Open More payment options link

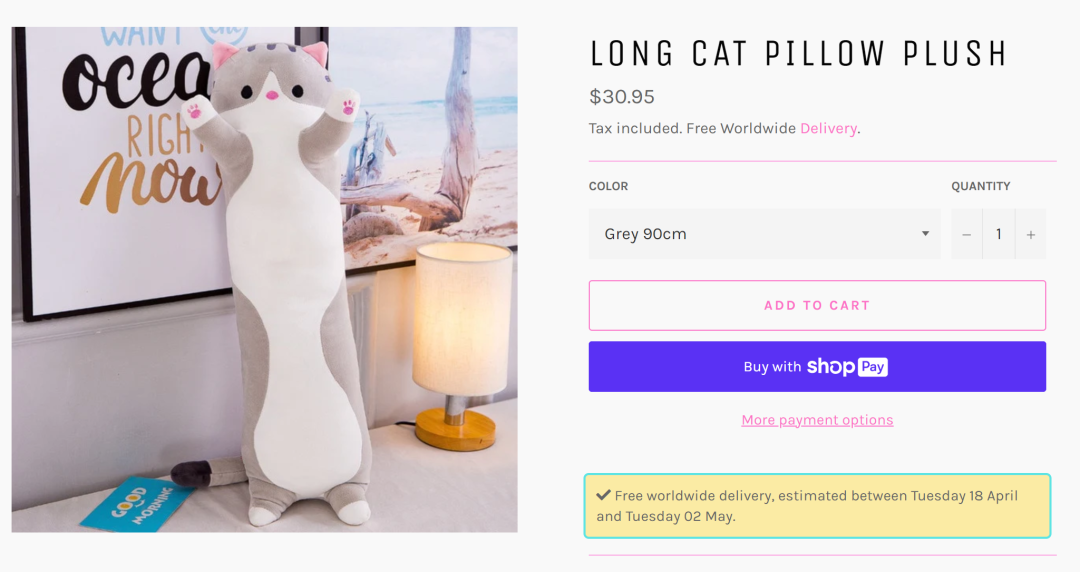817,420
